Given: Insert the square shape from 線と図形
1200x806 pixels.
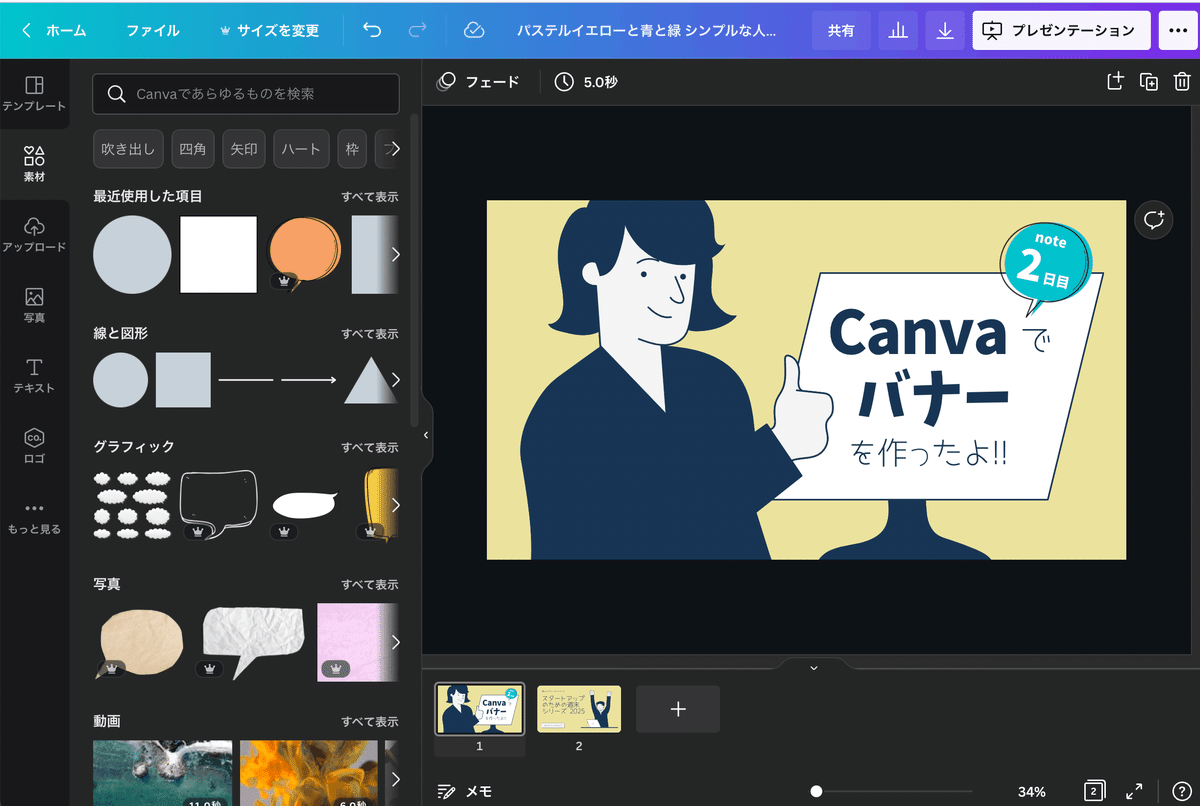Looking at the screenshot, I should [x=183, y=380].
